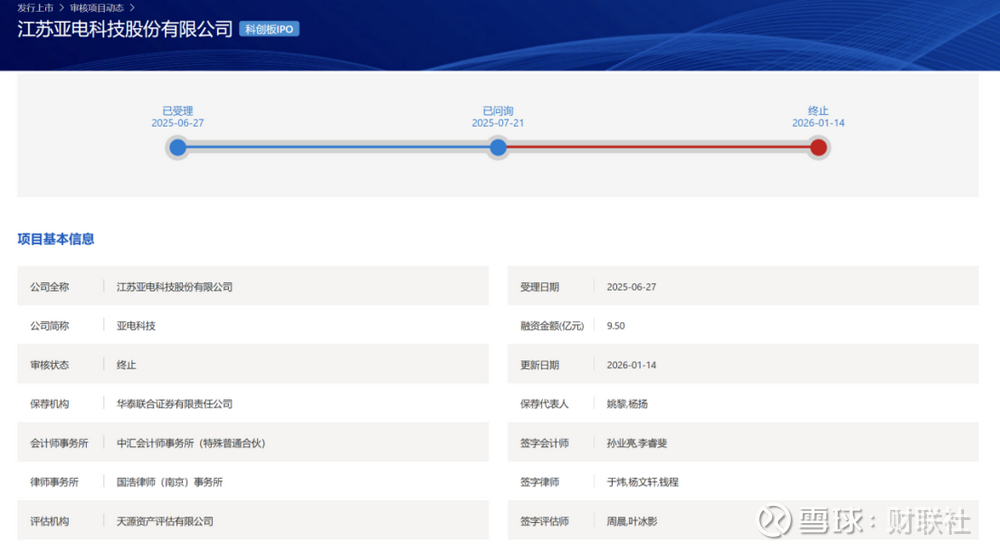Click the 评估机构 field label
The image size is (1000, 552).
pyautogui.click(x=49, y=521)
